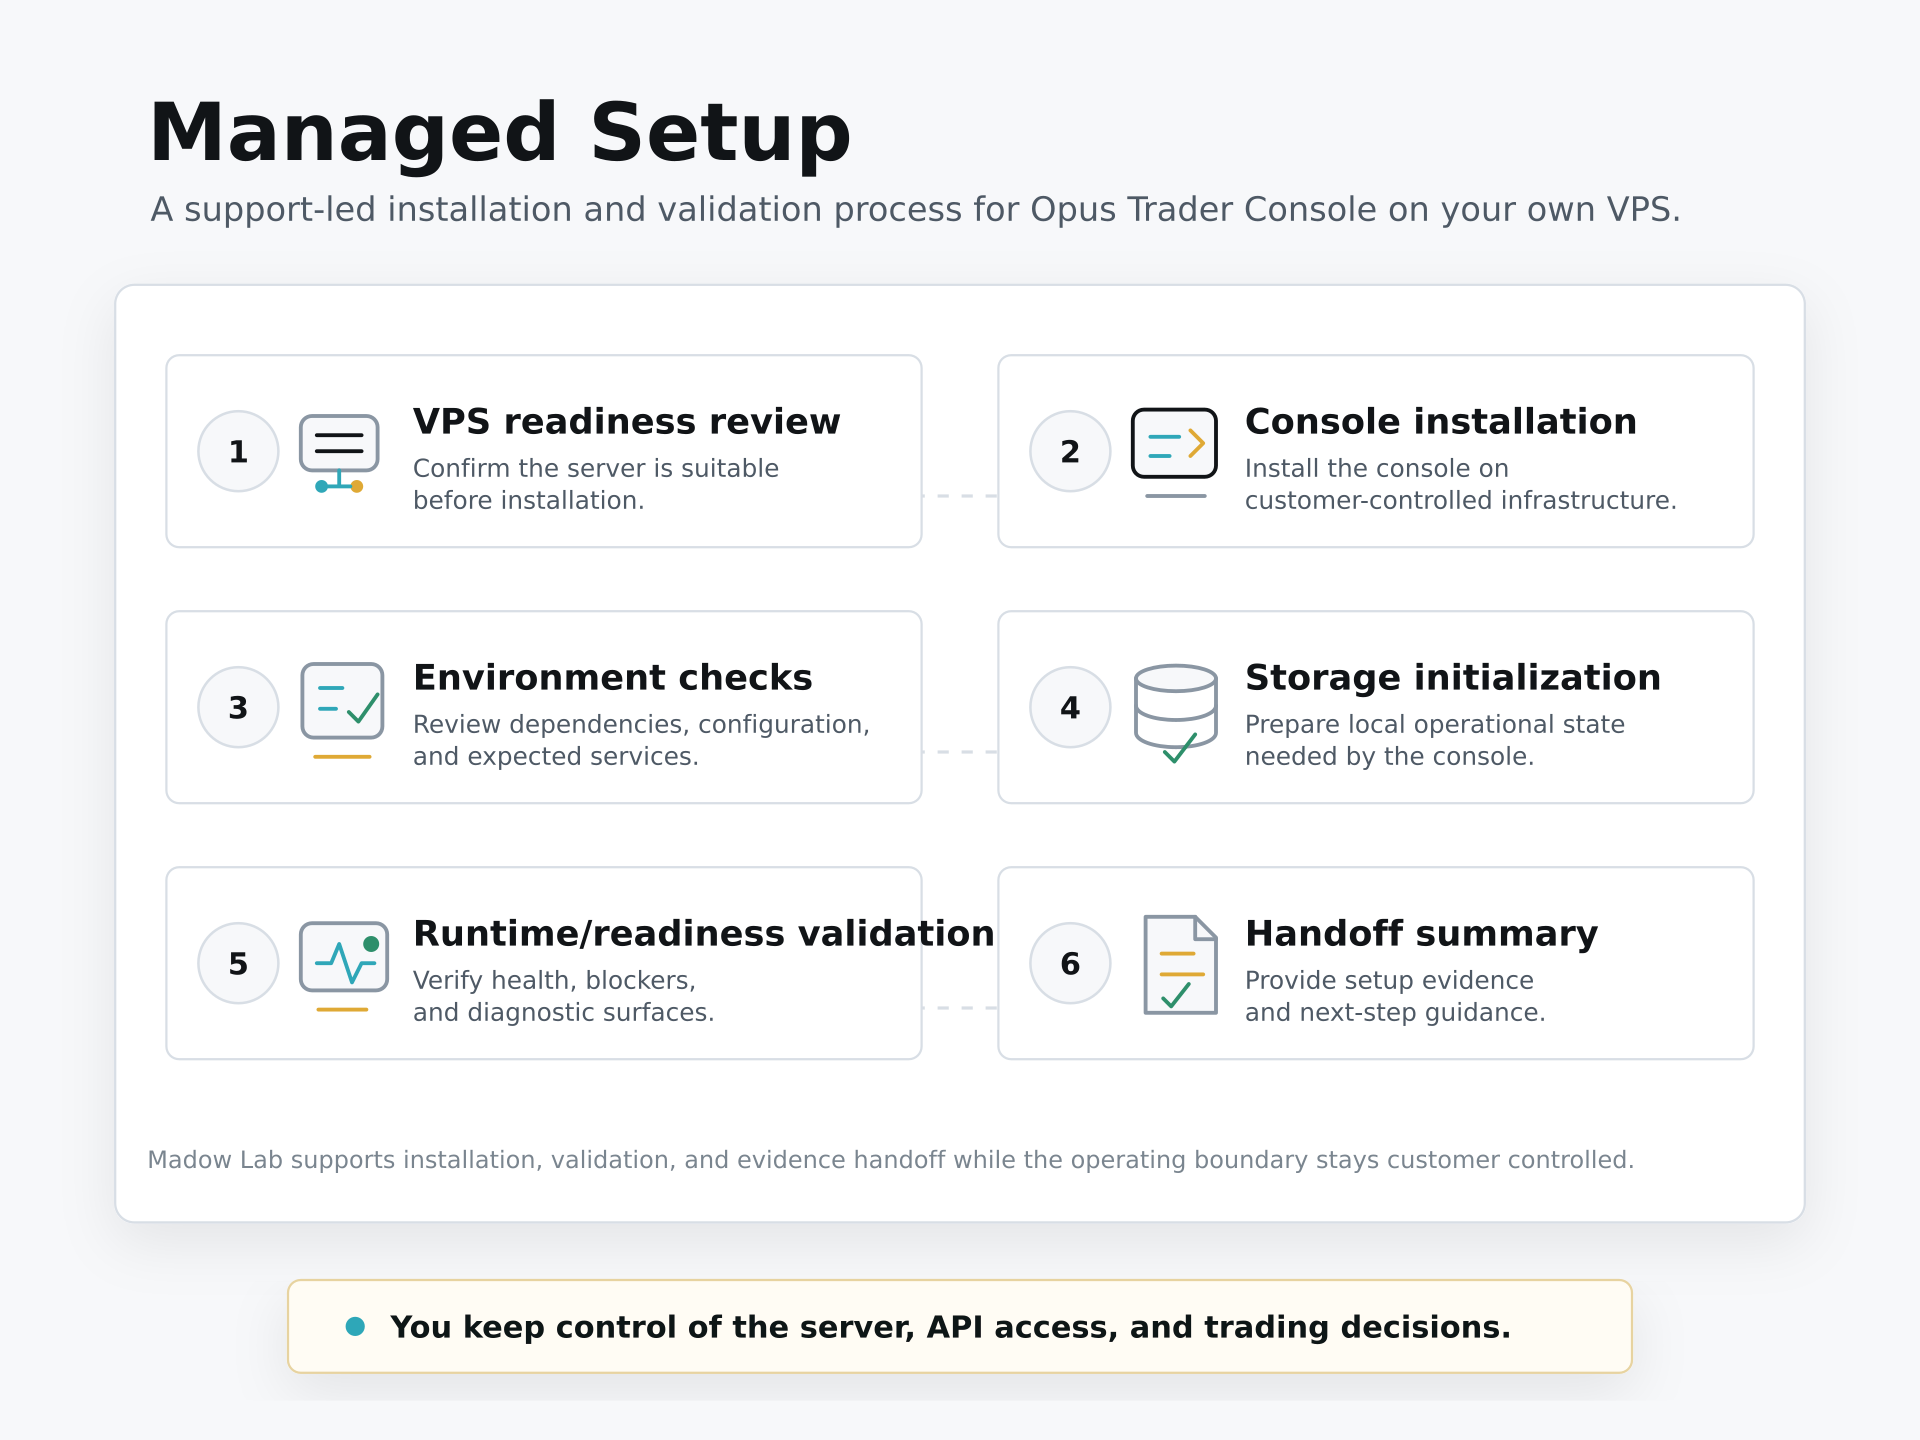Click step number 2 circle
Viewport: 1920px width, 1440px height.
click(1070, 451)
